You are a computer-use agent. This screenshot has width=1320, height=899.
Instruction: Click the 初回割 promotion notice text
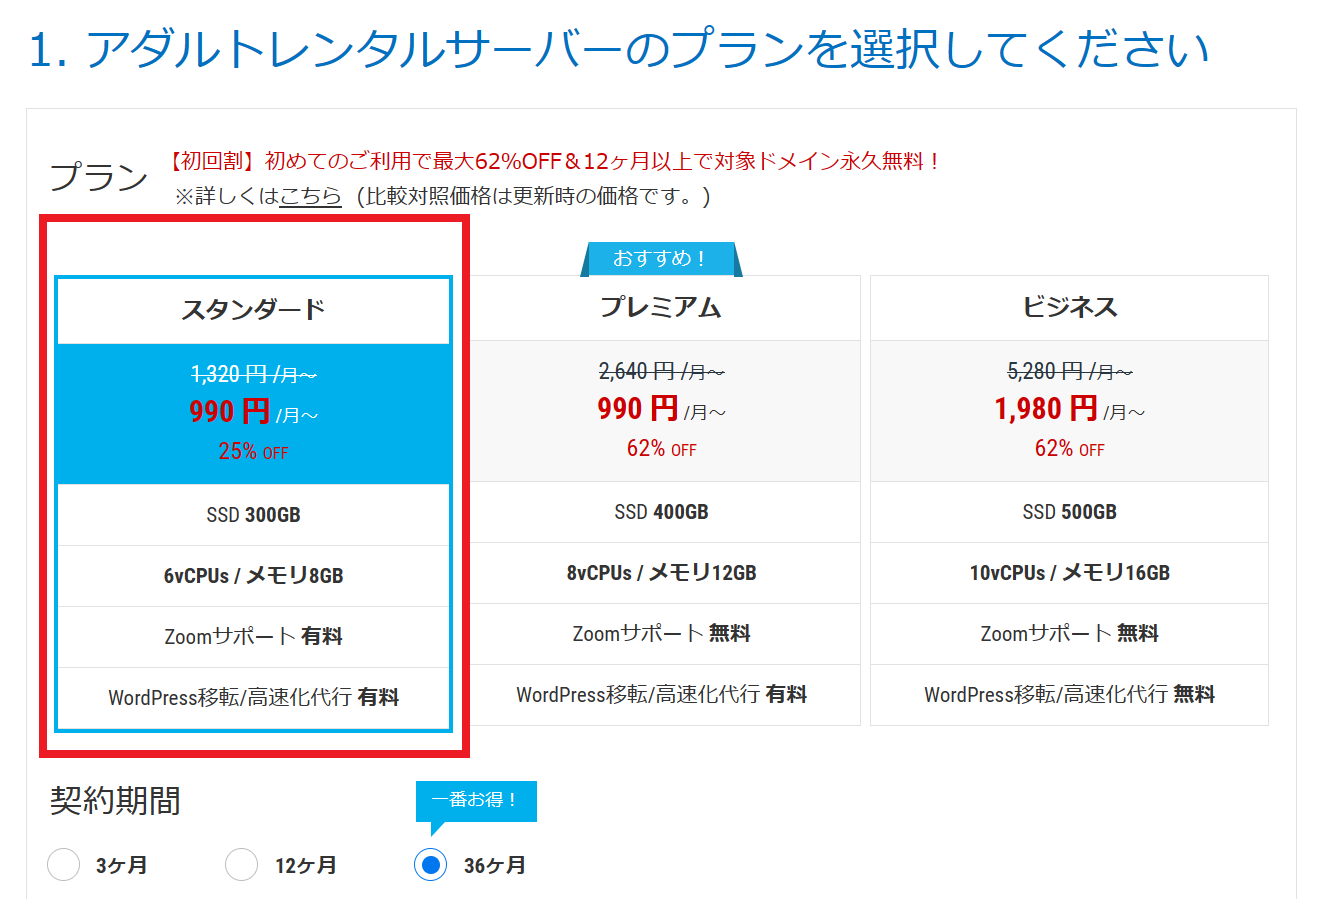555,161
